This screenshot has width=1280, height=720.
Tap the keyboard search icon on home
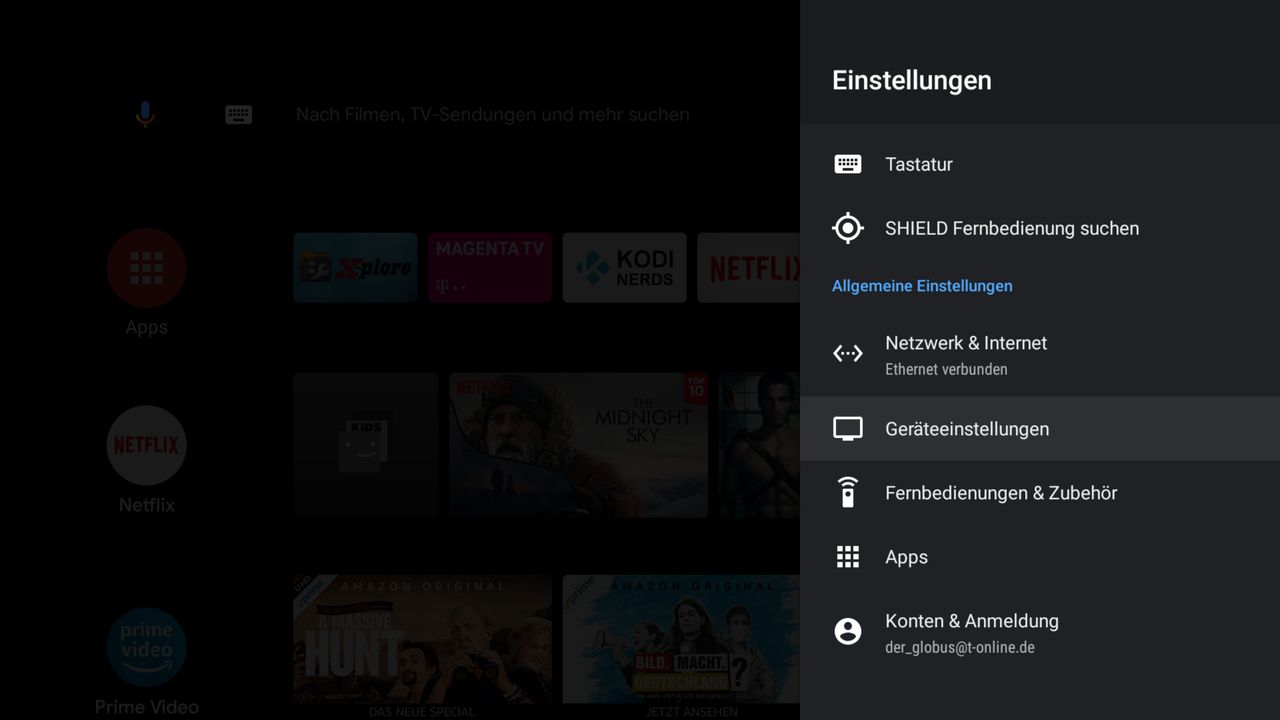point(238,115)
